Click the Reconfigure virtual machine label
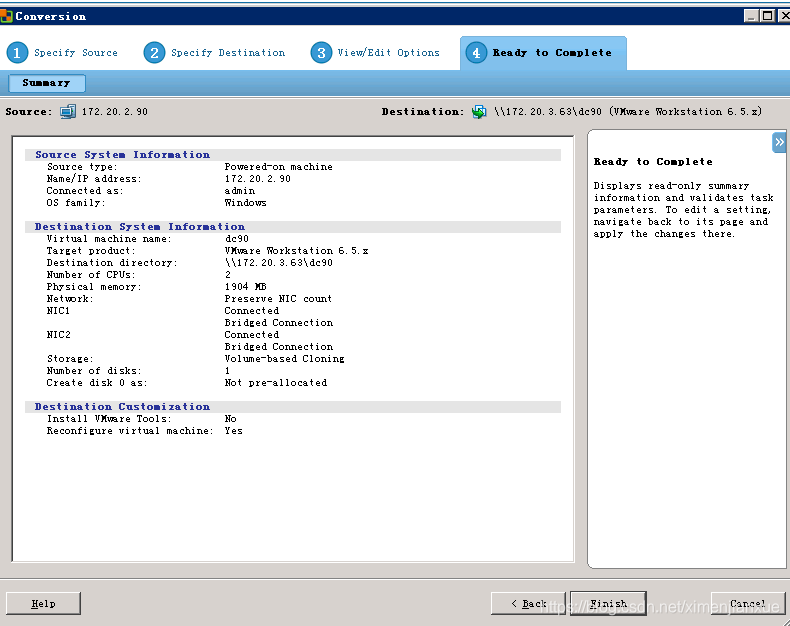Screen dimensions: 790x626 tap(129, 431)
